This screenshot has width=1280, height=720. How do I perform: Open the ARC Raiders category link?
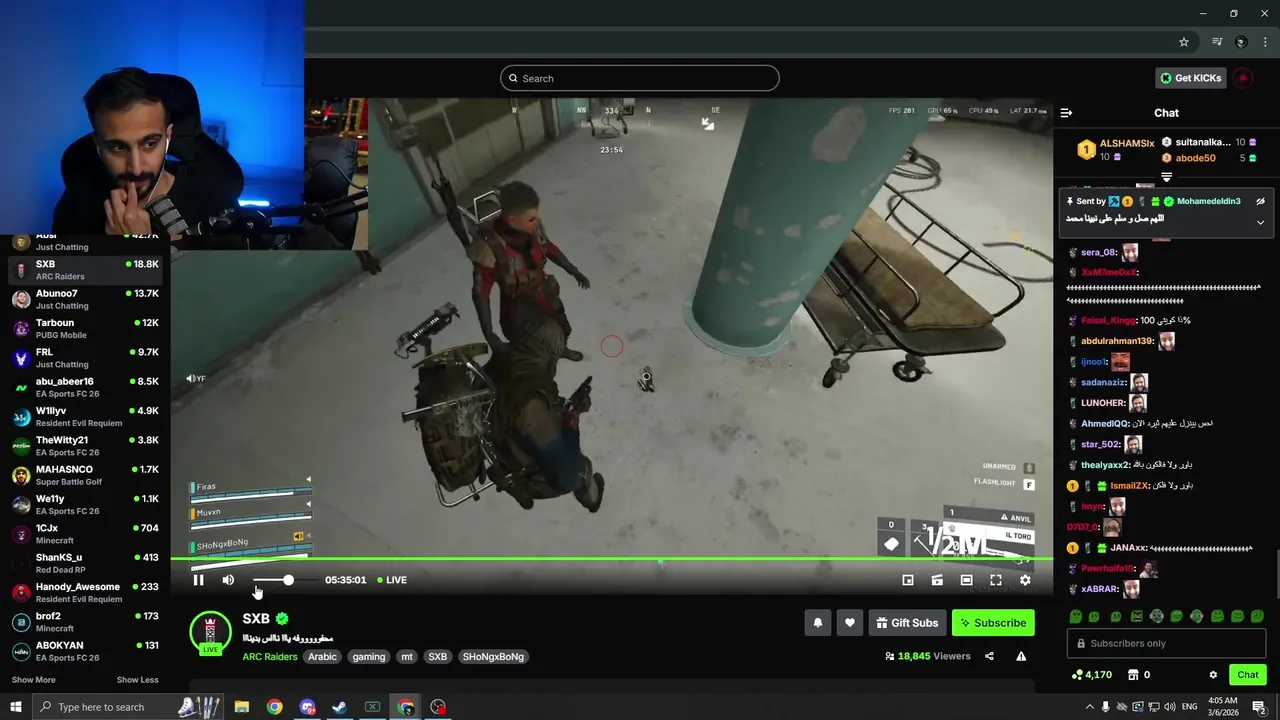[x=270, y=657]
